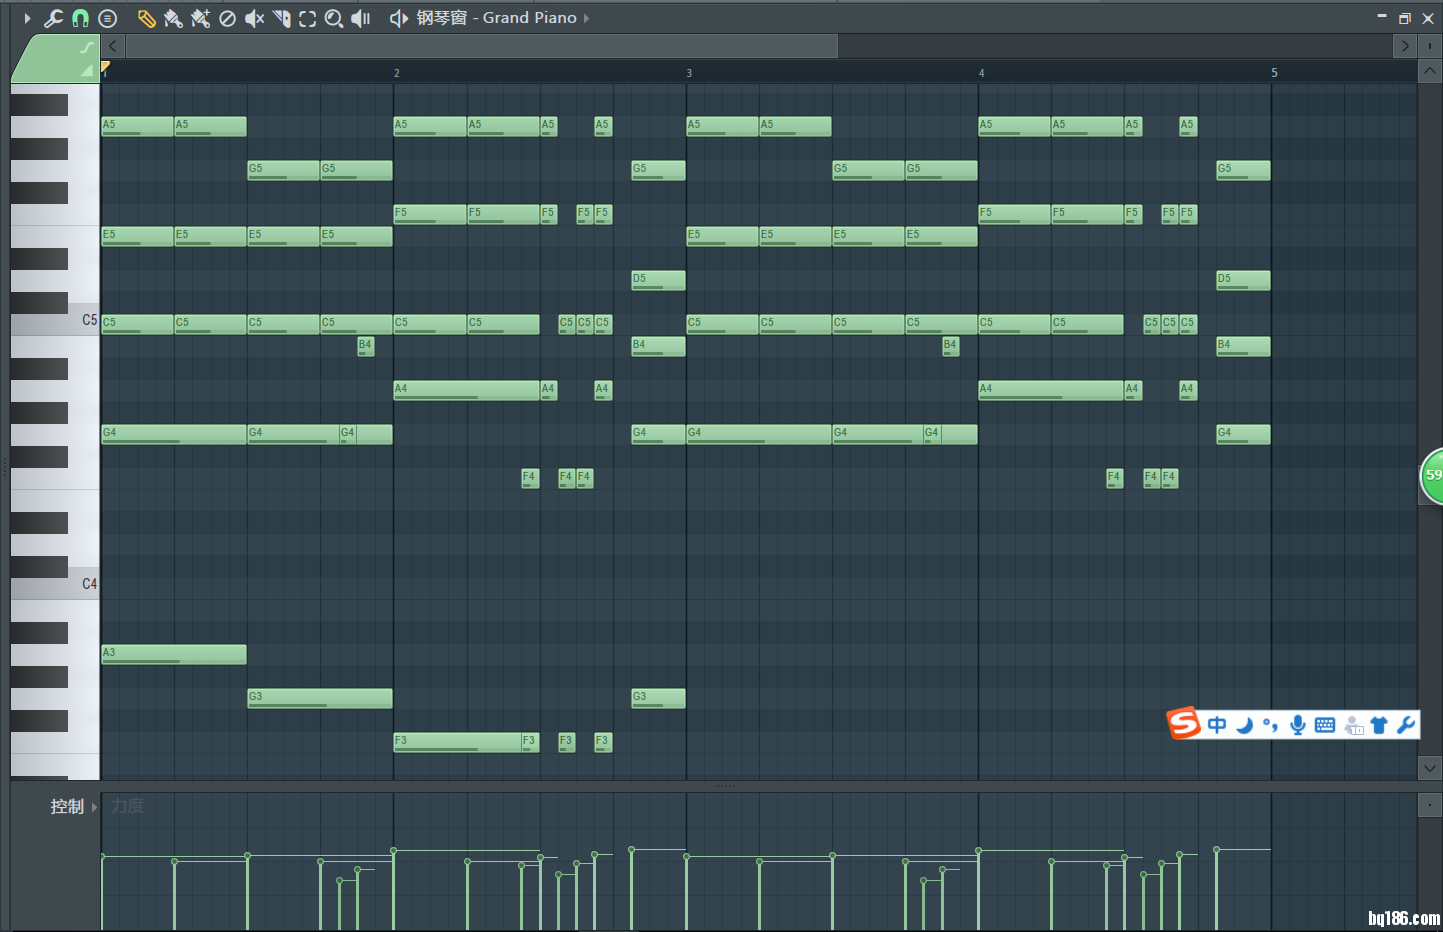Toggle Sogou 中 Chinese/English mode

pos(1217,725)
